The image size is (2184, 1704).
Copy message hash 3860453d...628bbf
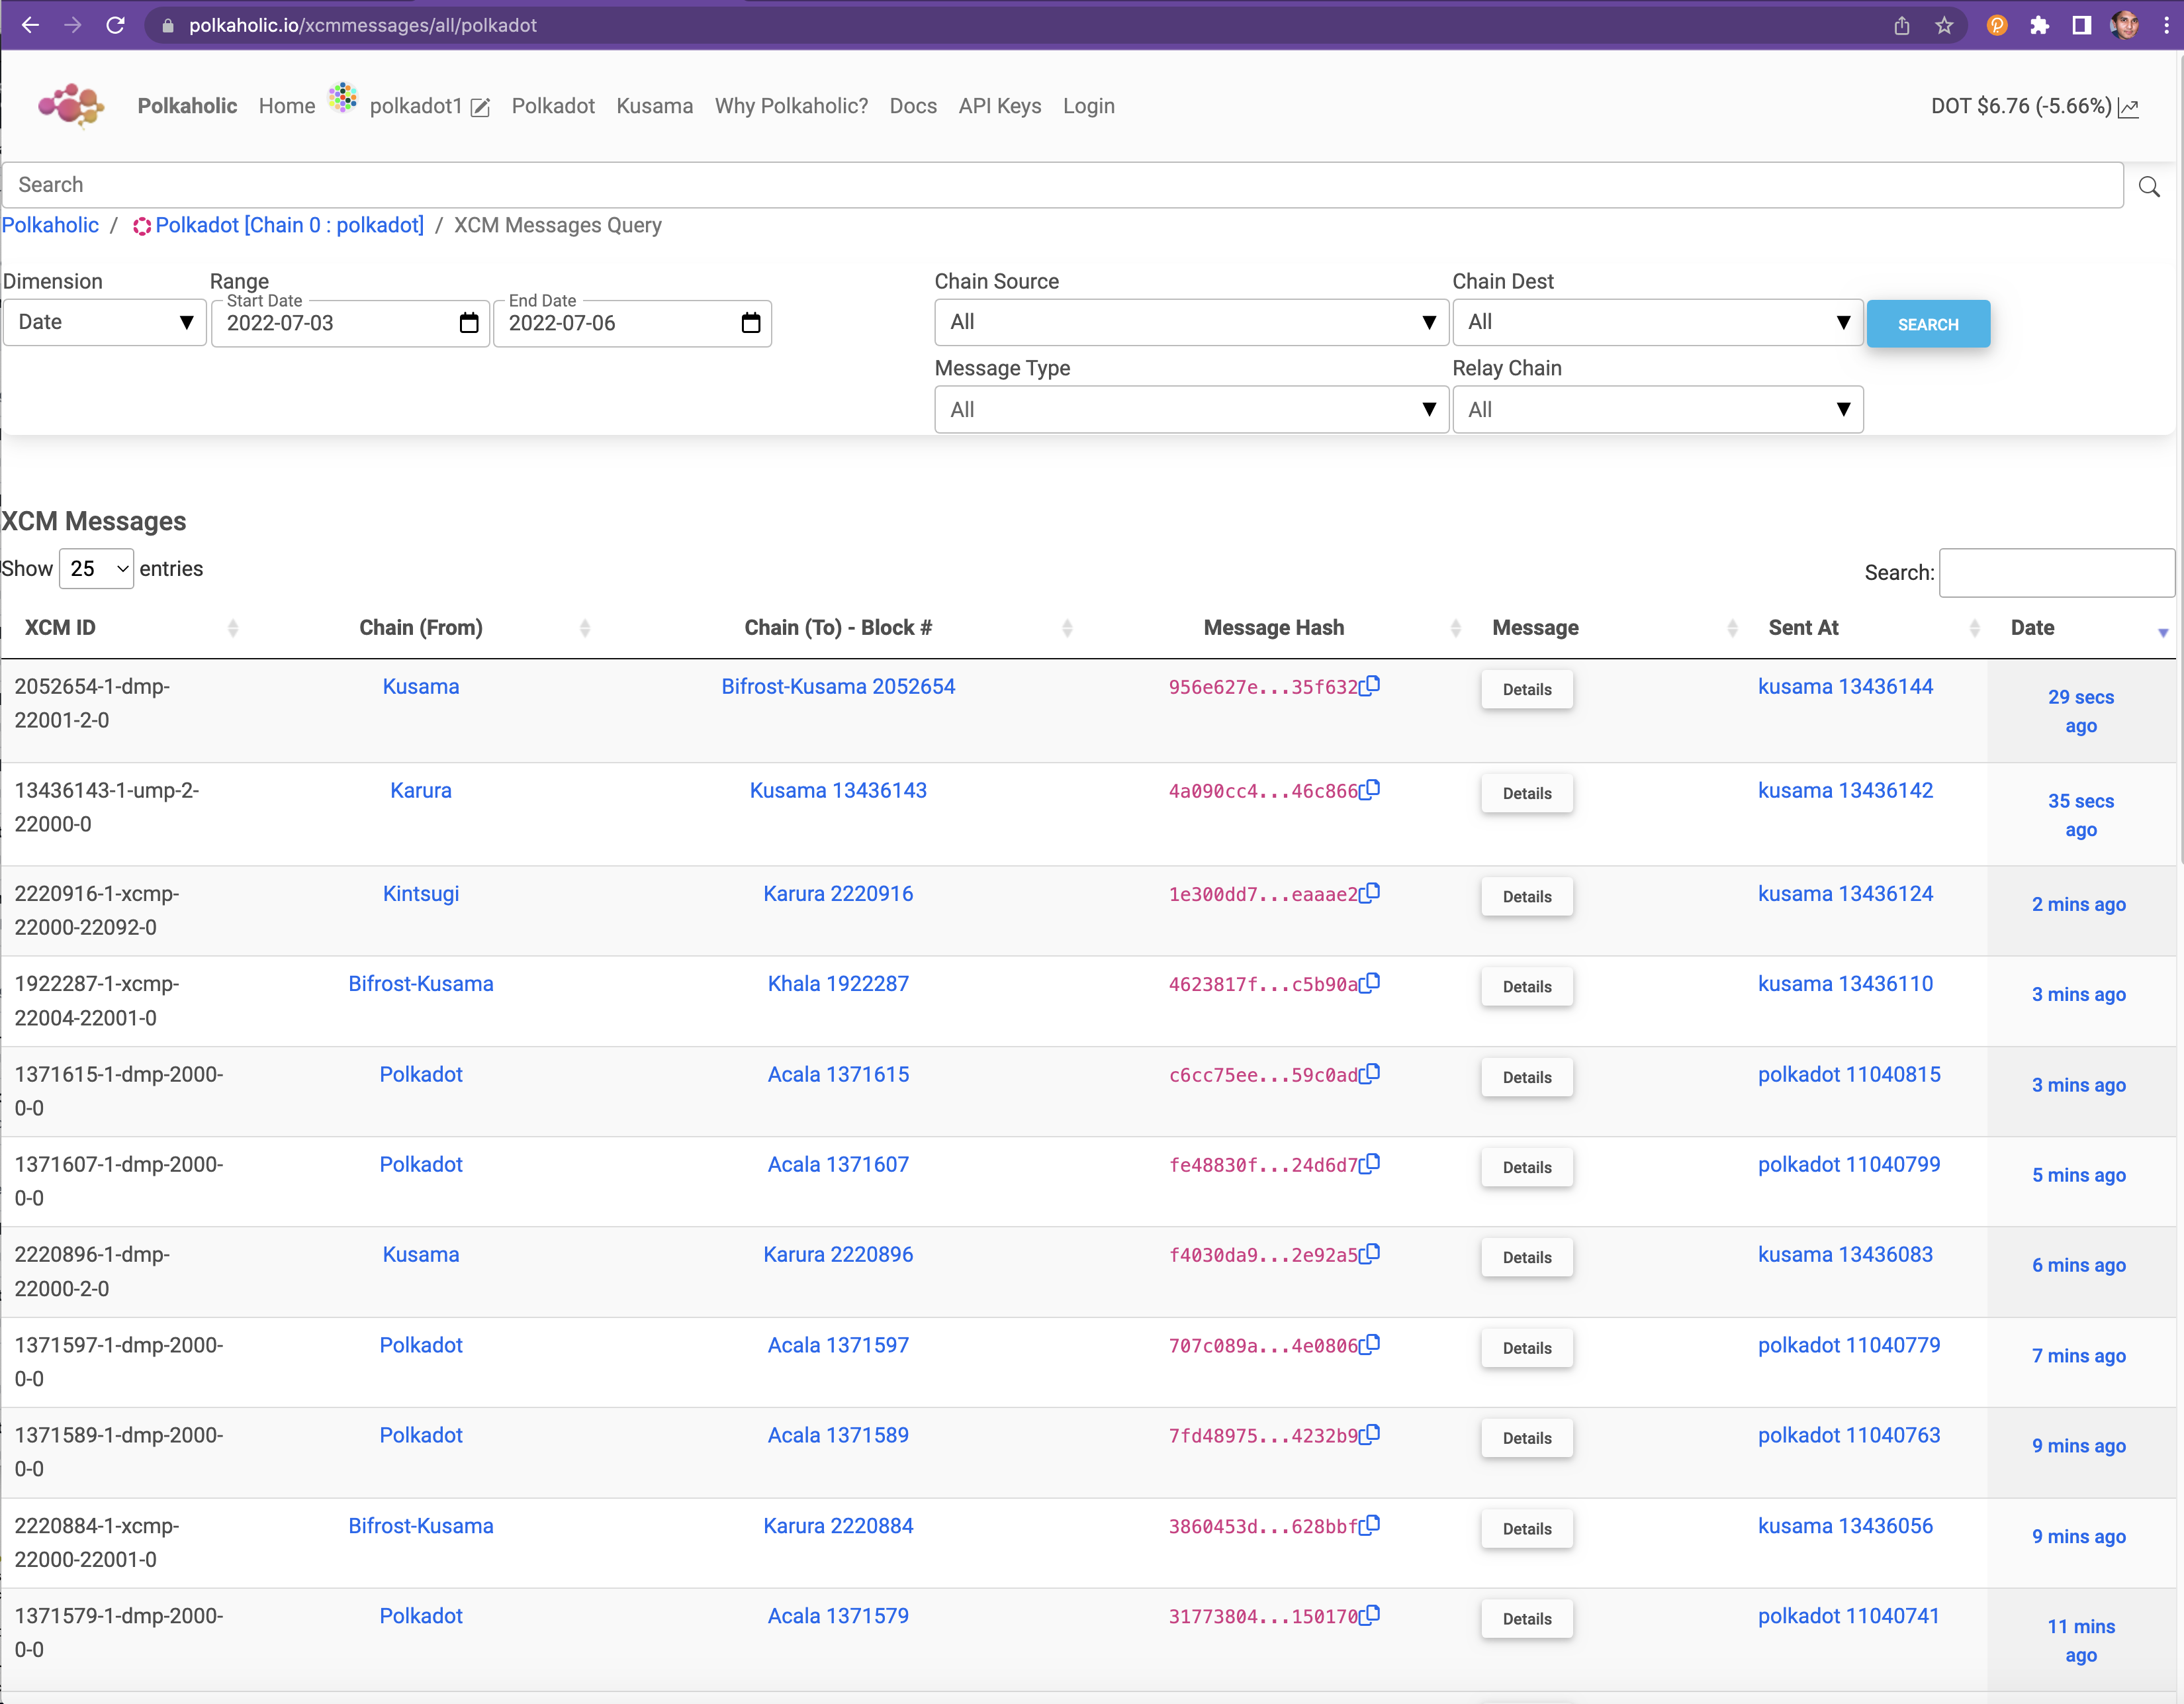(1370, 1525)
